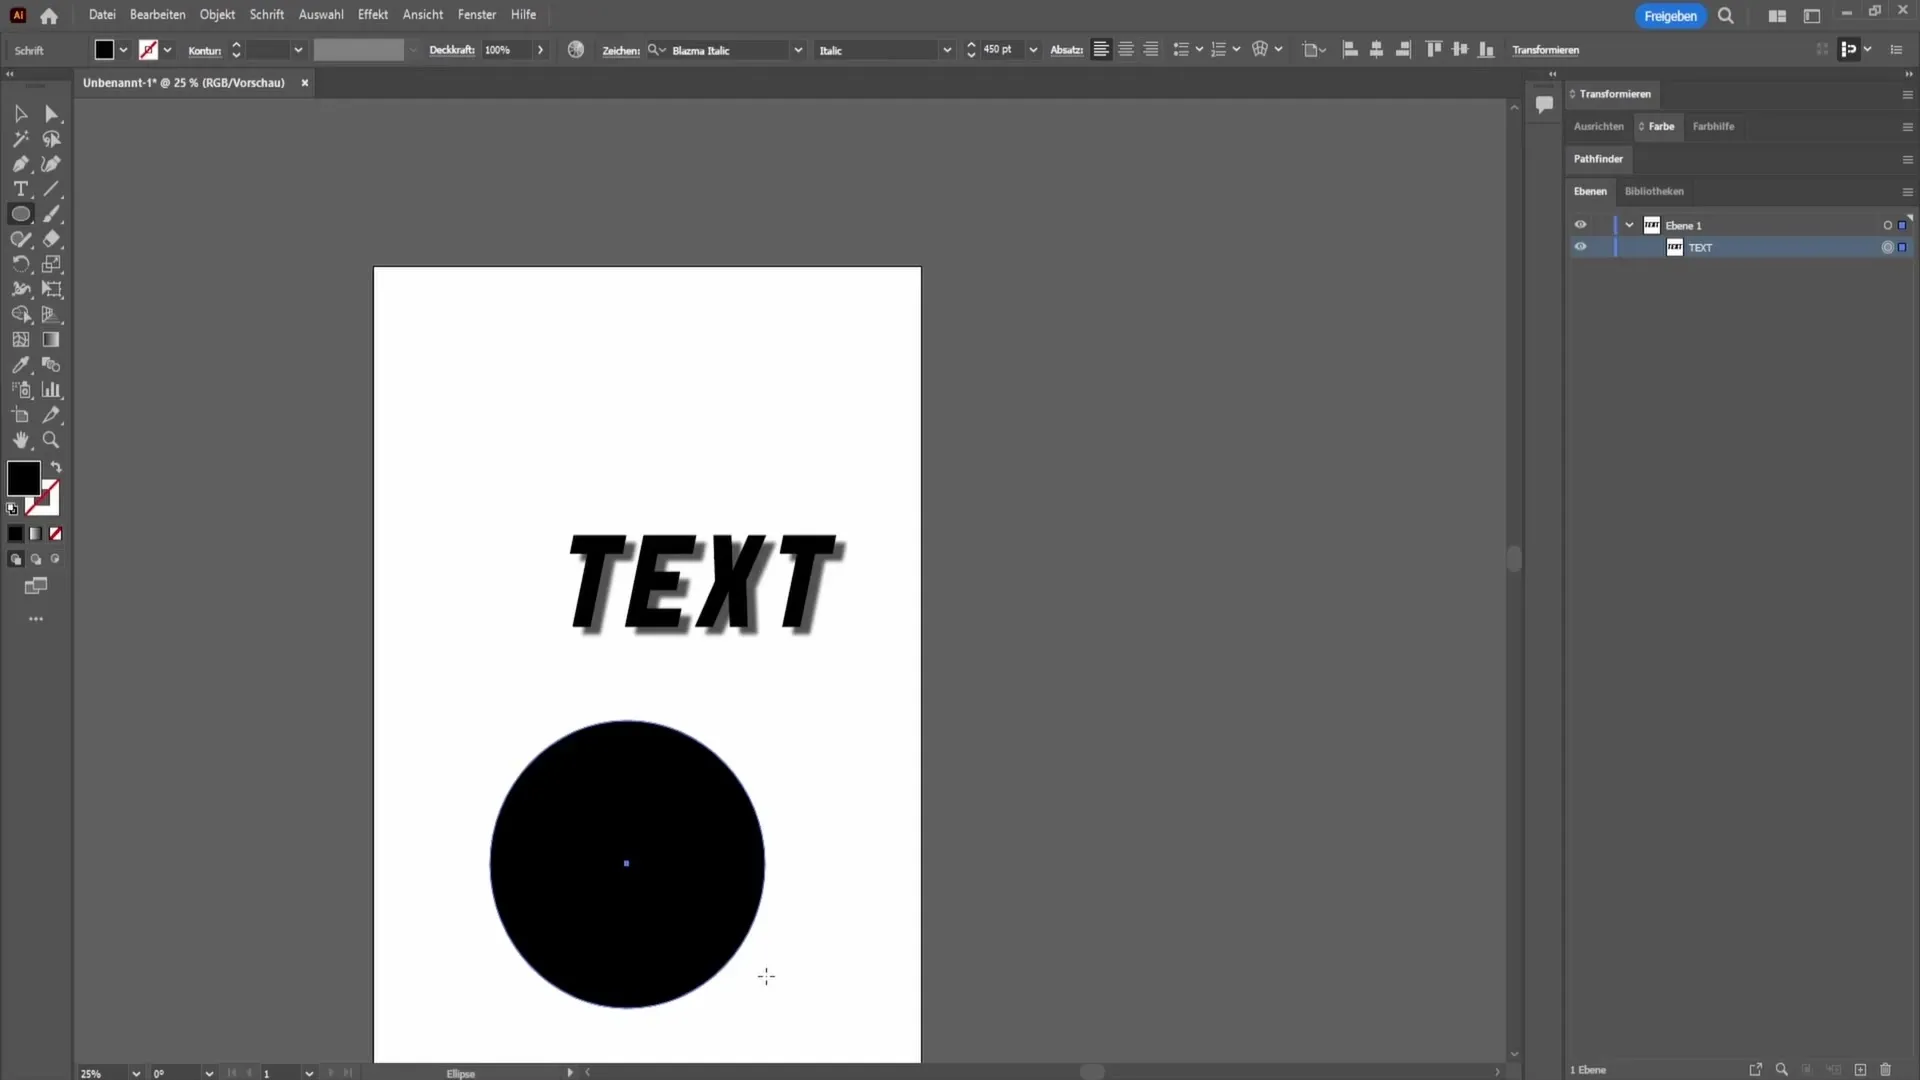Toggle visibility of Ebene 1 layer
The image size is (1920, 1080).
point(1580,225)
